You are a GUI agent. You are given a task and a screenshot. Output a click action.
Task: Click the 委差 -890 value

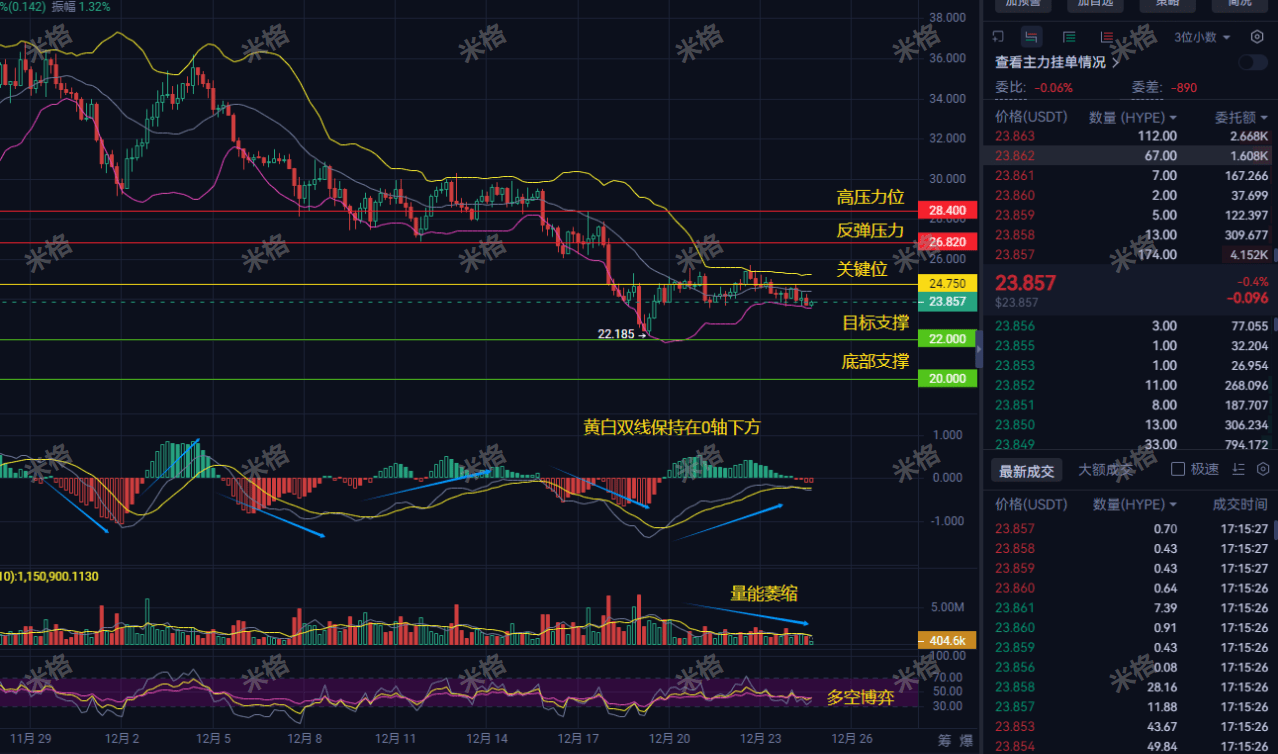(x=1185, y=88)
